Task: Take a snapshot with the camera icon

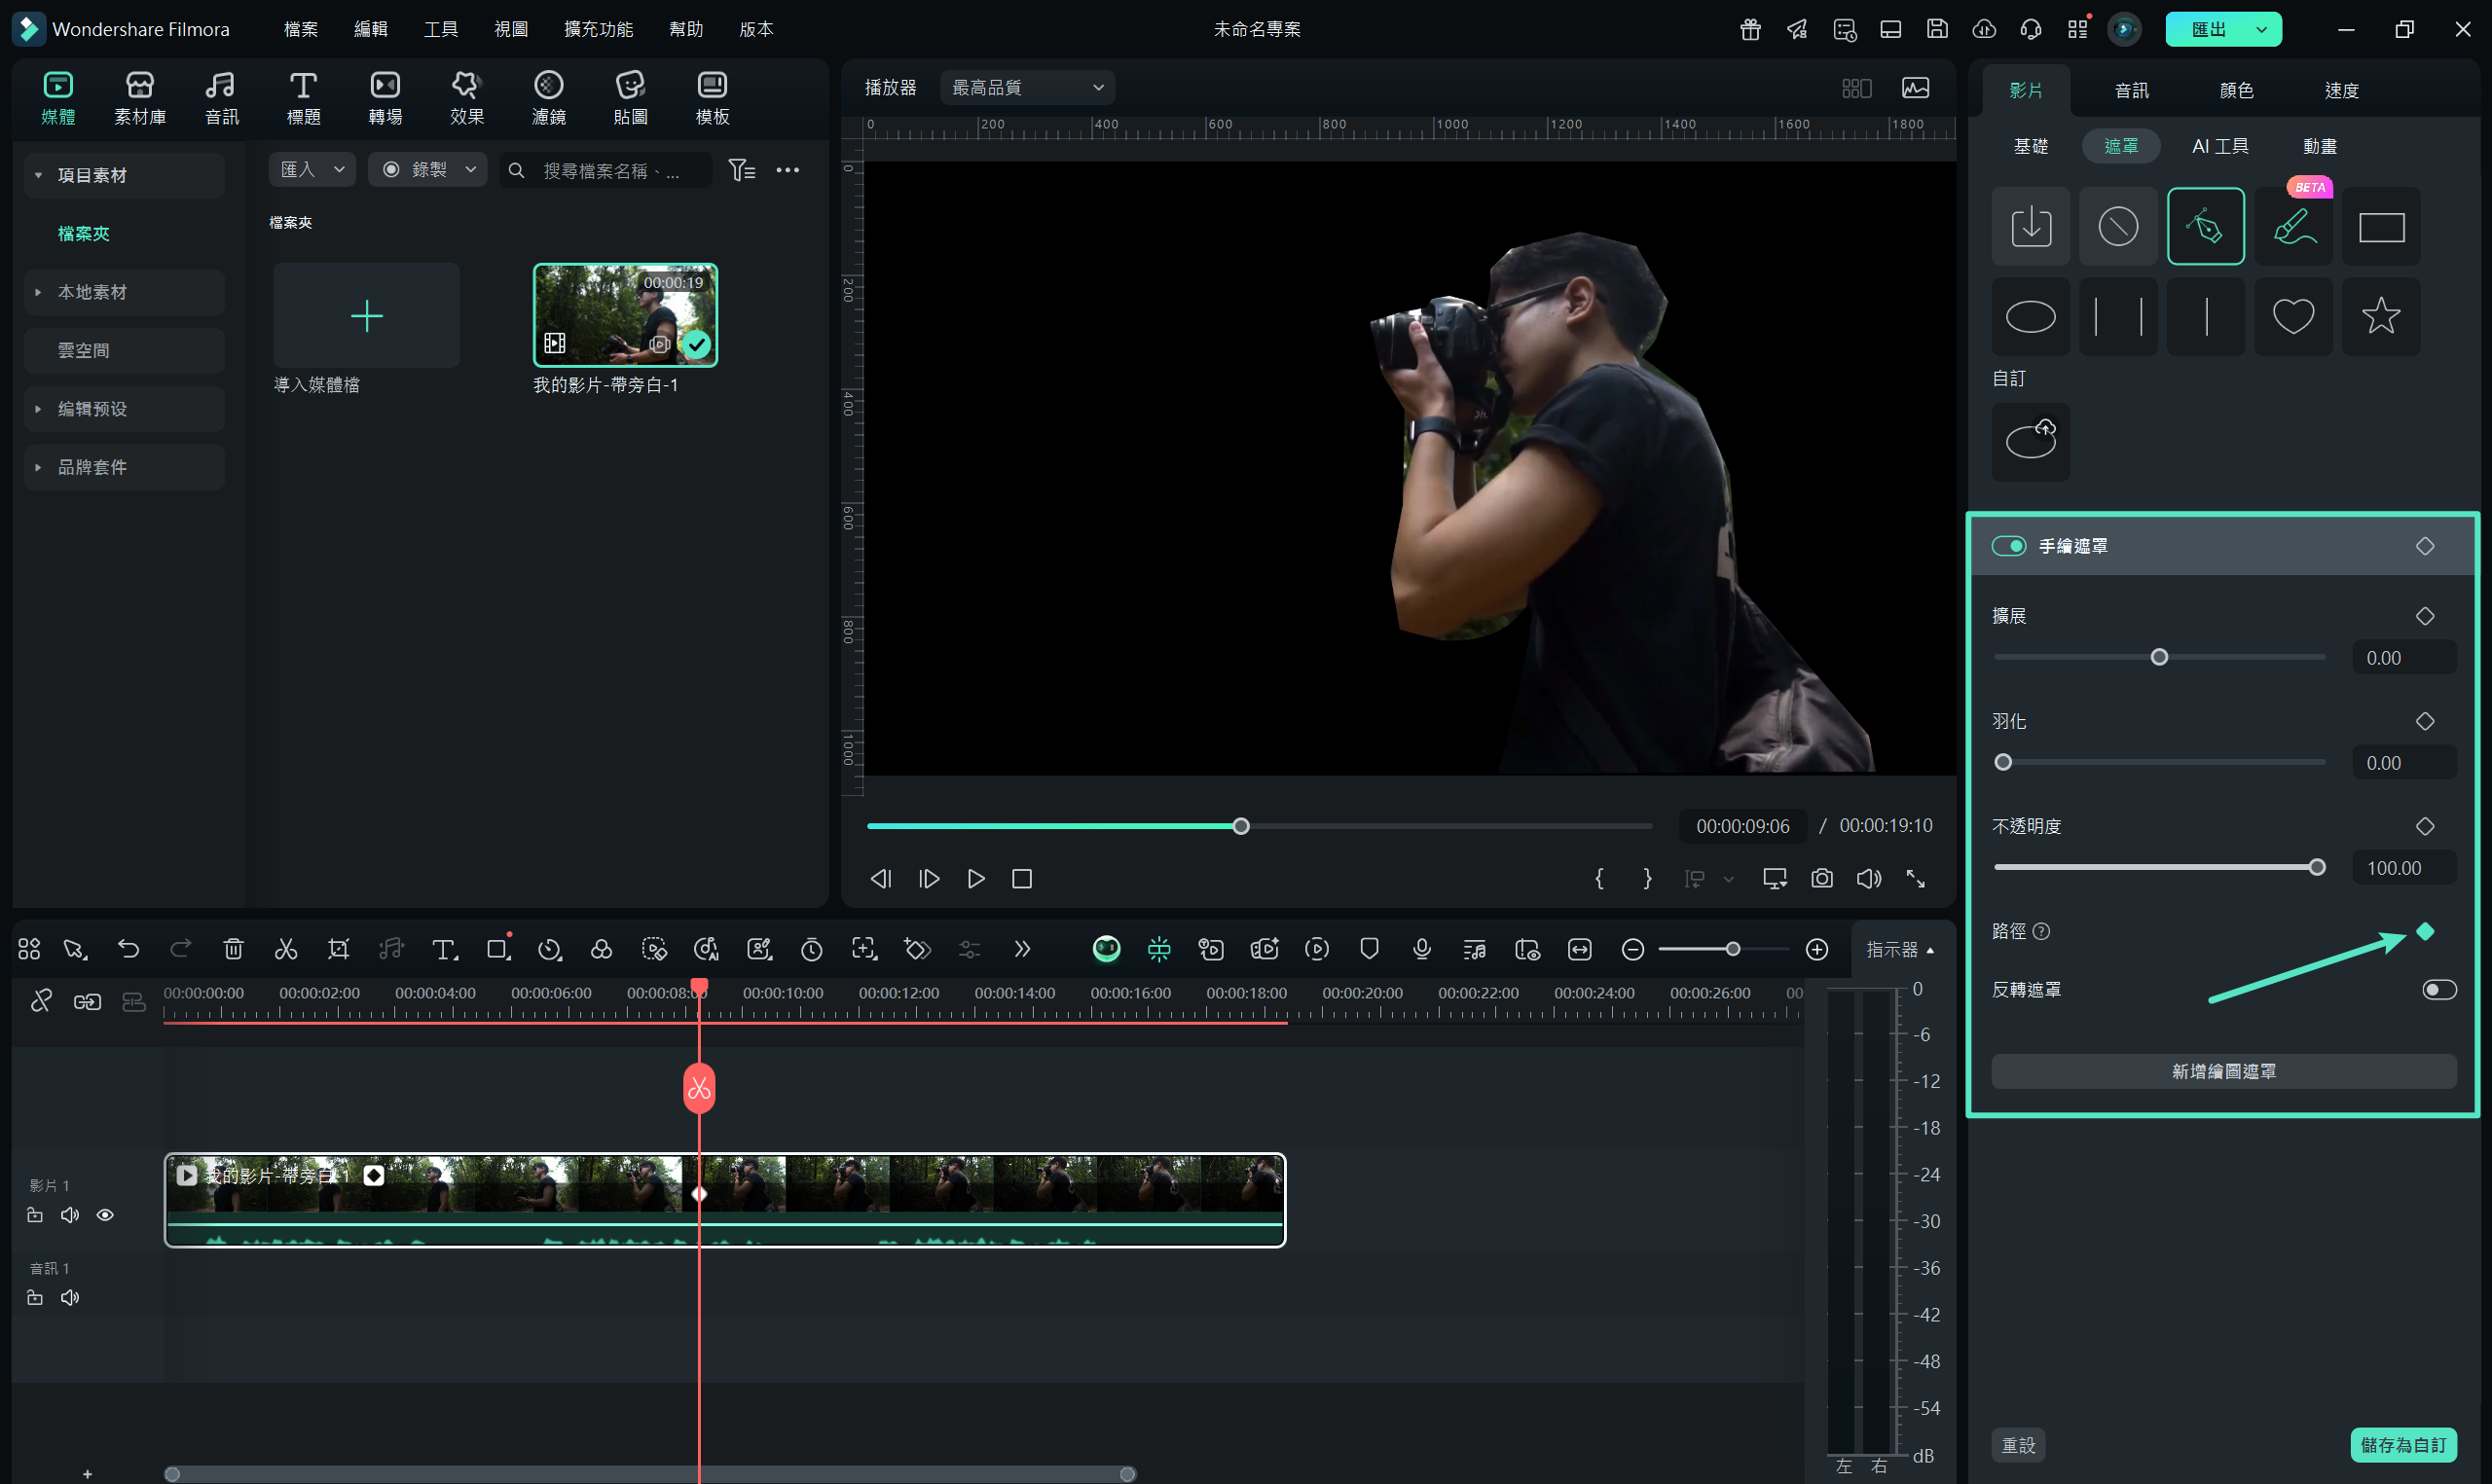Action: click(1821, 879)
